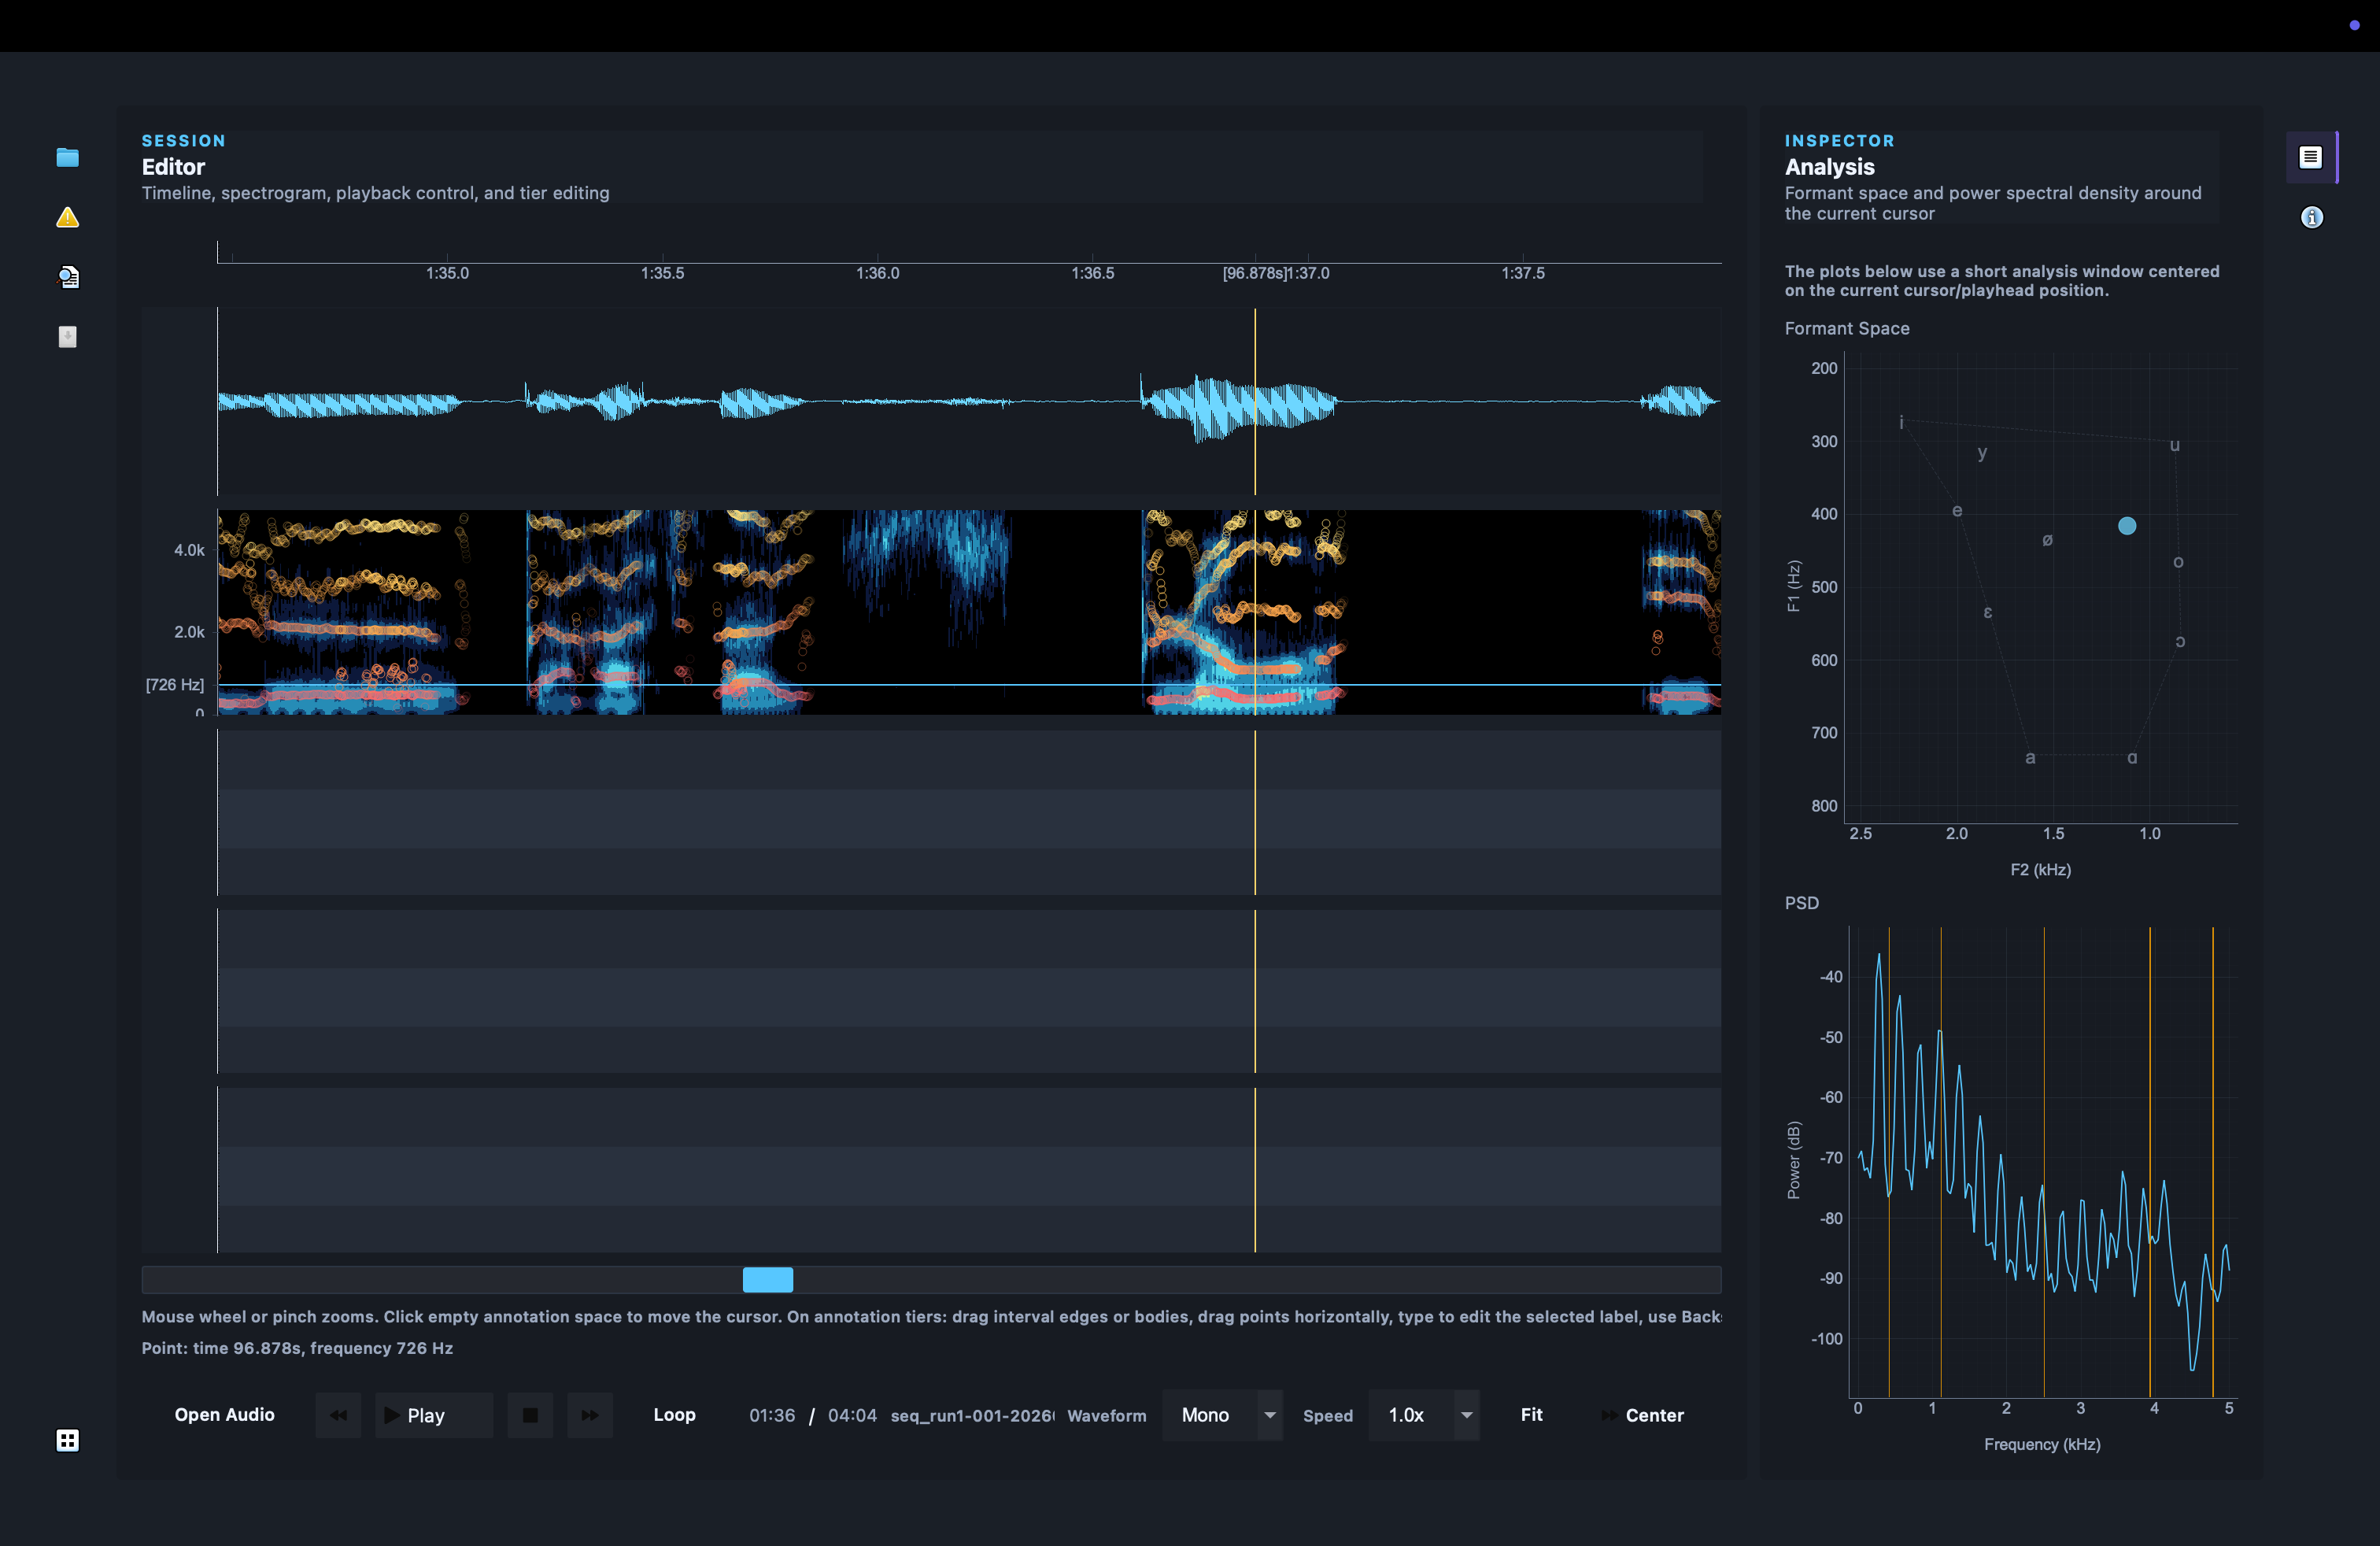The width and height of the screenshot is (2380, 1546).
Task: Click the 1:36.5 mark on time ruler
Action: [x=1092, y=273]
